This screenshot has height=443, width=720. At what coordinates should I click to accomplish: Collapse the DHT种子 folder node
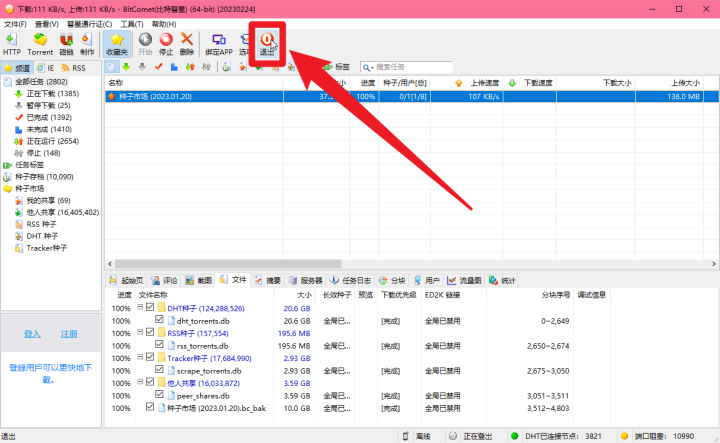[141, 307]
